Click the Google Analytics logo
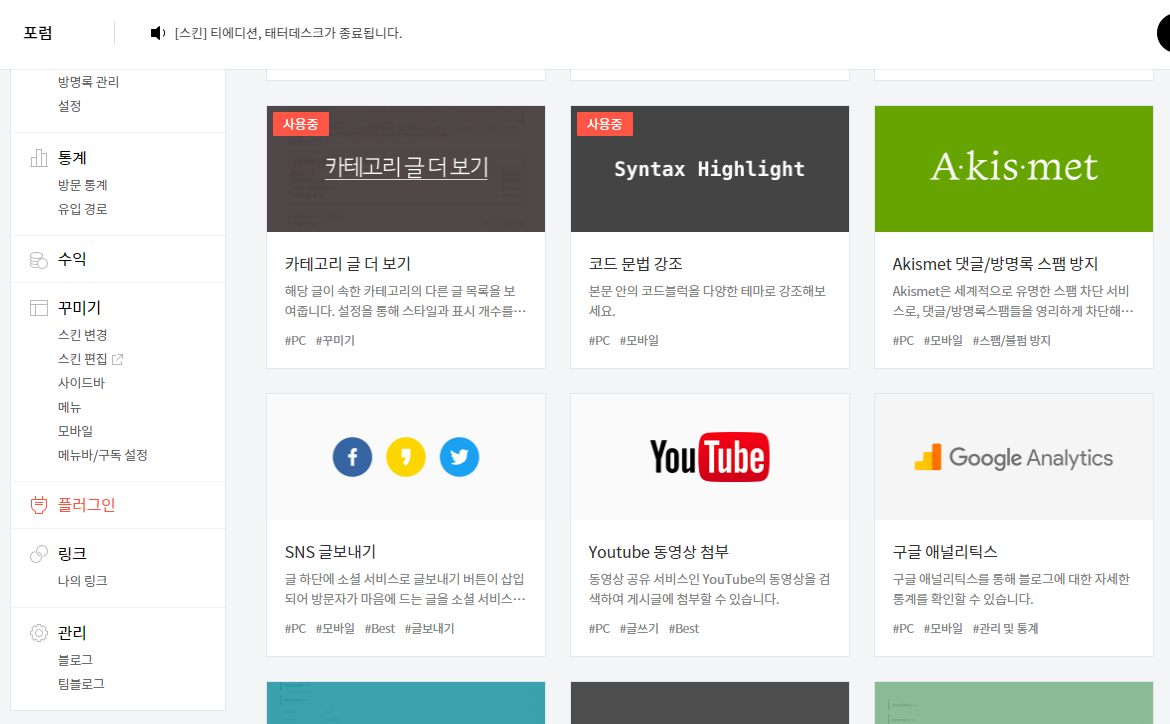This screenshot has width=1170, height=724. click(1014, 458)
